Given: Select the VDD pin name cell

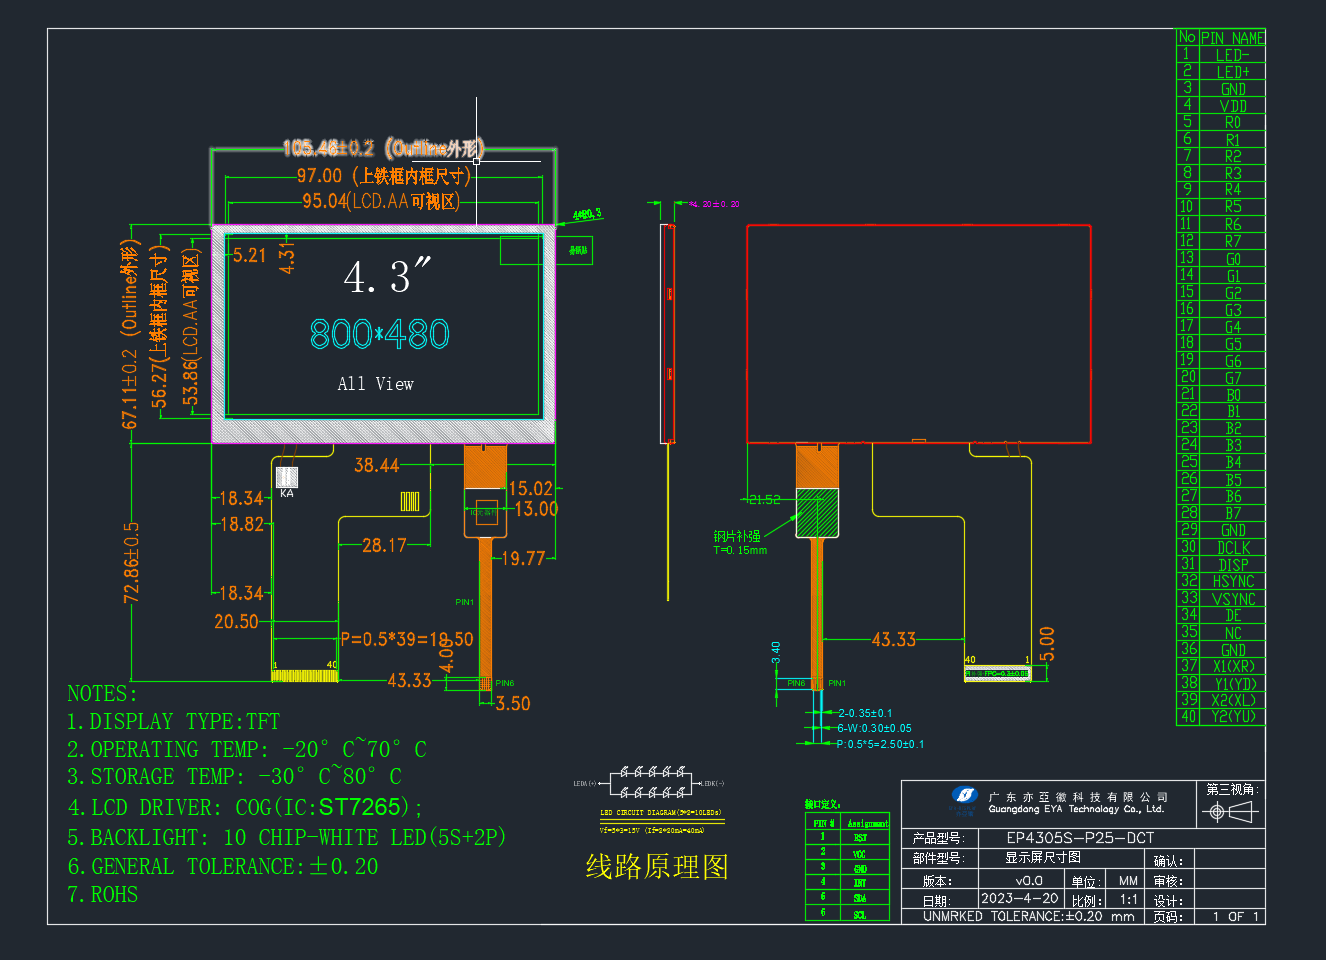Looking at the screenshot, I should point(1233,106).
